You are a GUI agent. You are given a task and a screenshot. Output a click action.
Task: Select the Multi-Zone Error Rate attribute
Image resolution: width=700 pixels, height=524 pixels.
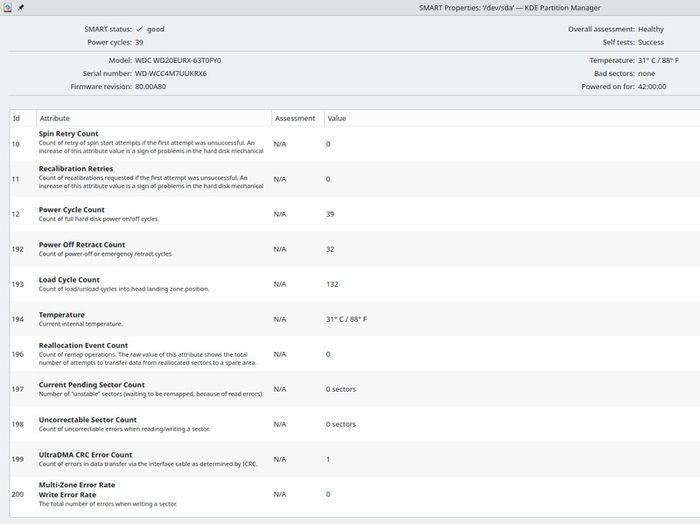[77, 485]
